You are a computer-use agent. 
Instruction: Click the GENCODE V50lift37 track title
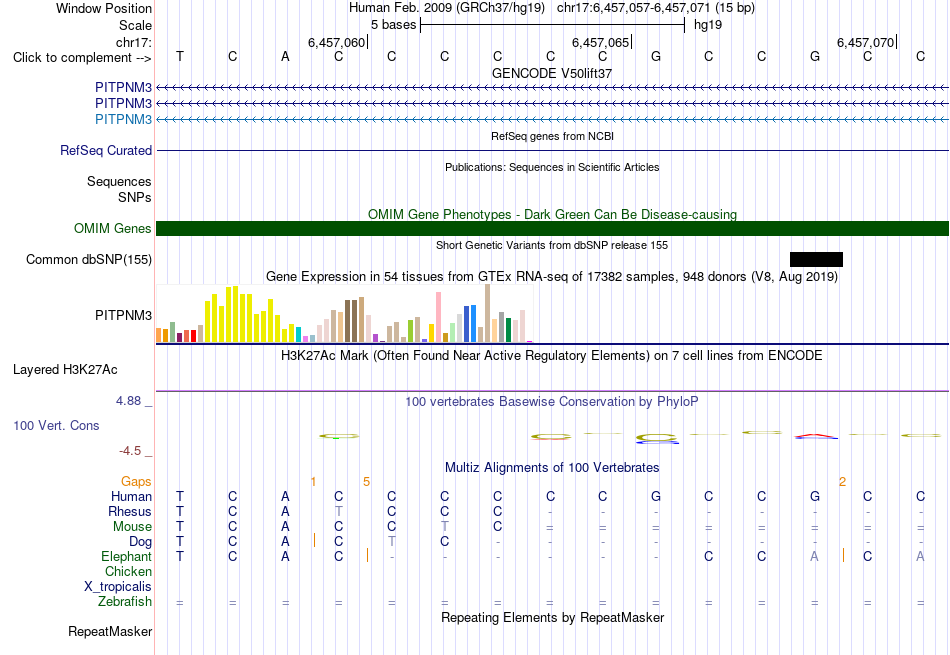[552, 73]
